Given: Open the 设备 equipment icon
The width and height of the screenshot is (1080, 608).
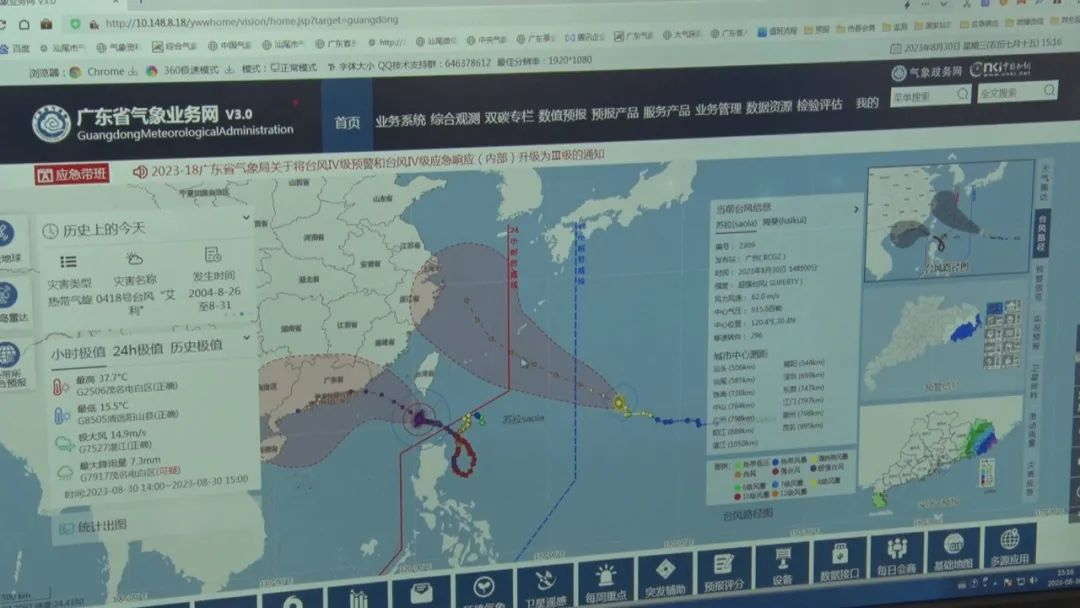Looking at the screenshot, I should 782,557.
